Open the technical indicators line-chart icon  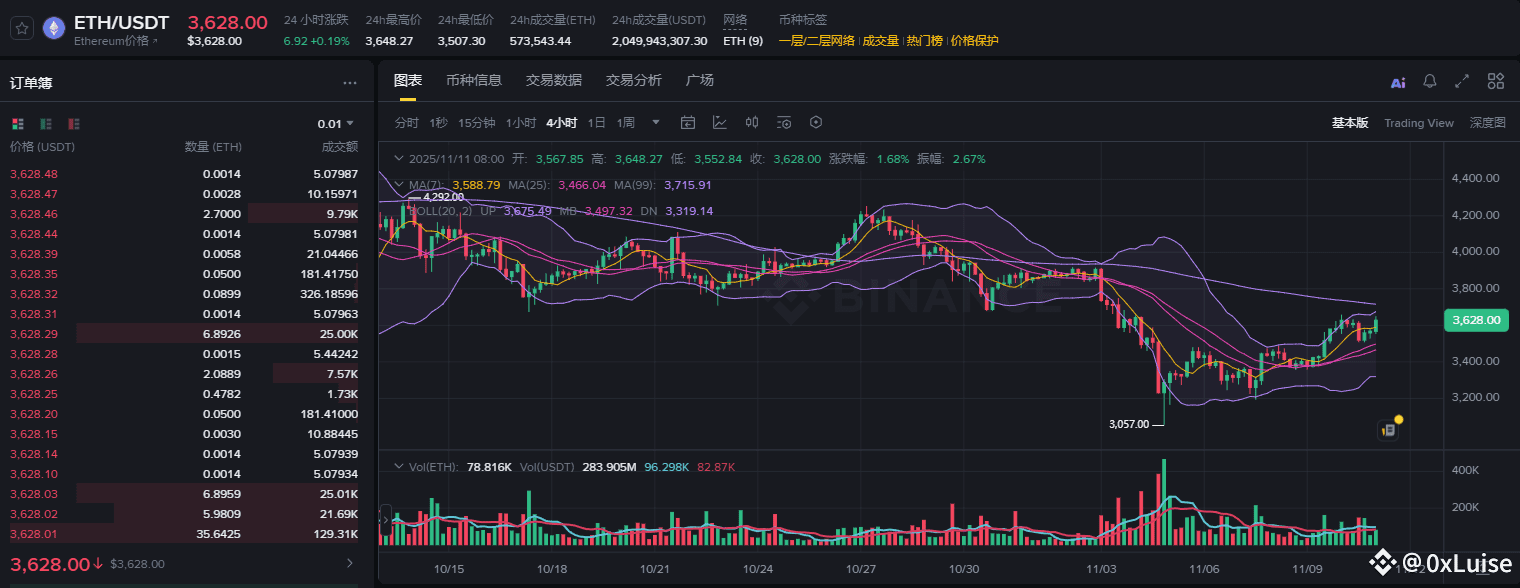click(720, 122)
